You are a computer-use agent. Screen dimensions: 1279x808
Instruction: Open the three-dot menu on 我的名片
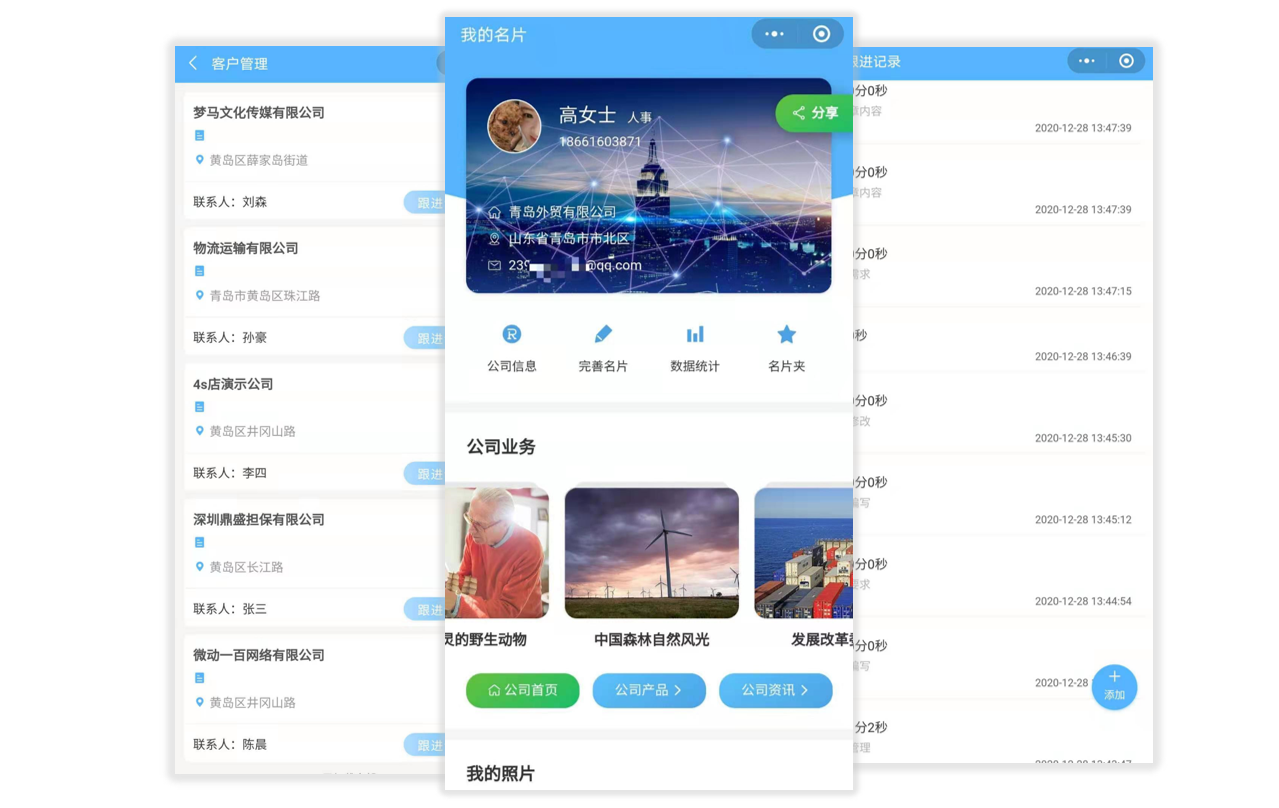click(x=775, y=34)
